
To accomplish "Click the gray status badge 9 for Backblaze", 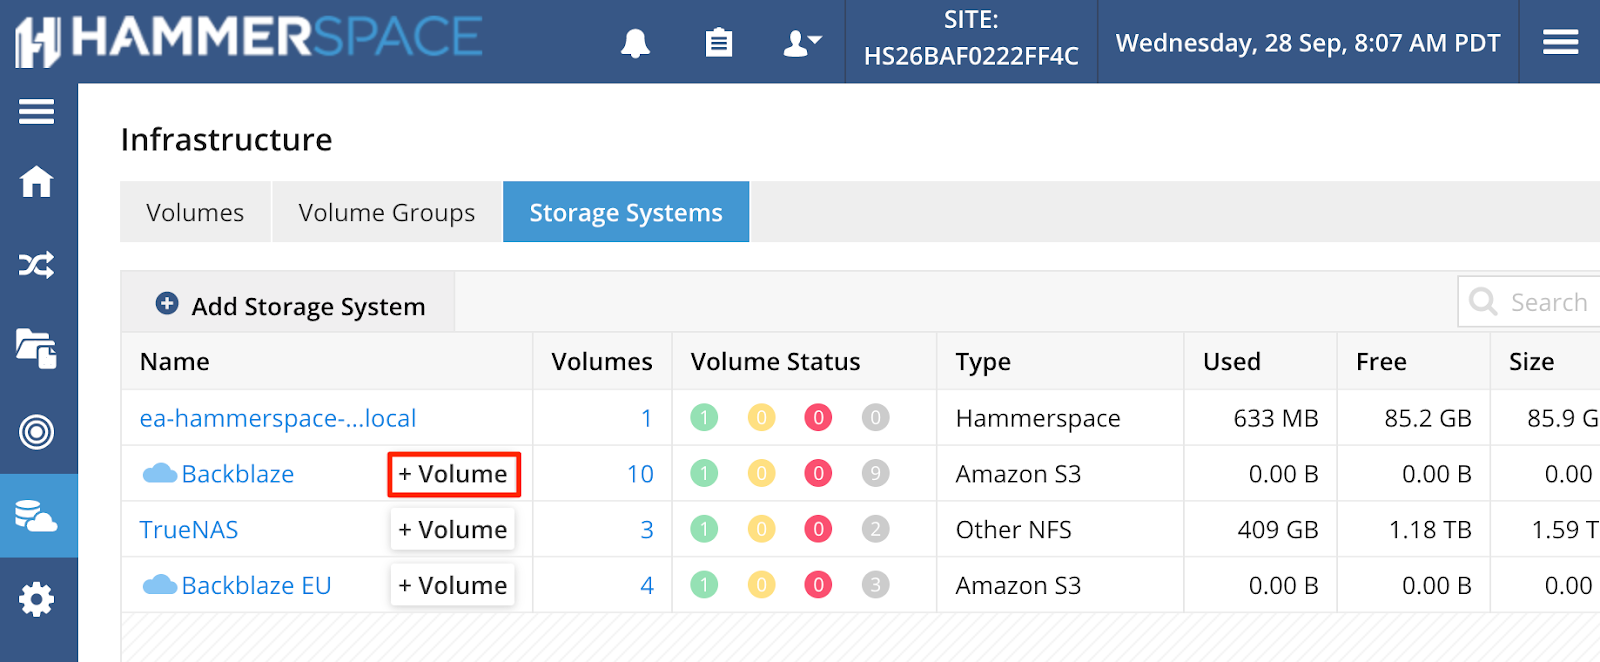I will point(875,473).
